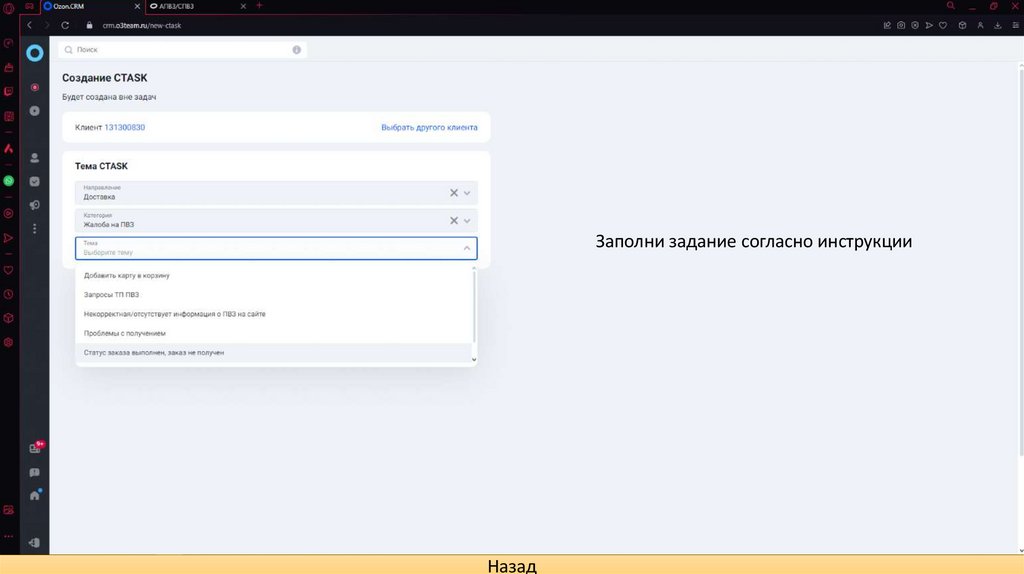
Task: Clear the Категория field value Жалоба на ПВЗ
Action: (x=454, y=221)
